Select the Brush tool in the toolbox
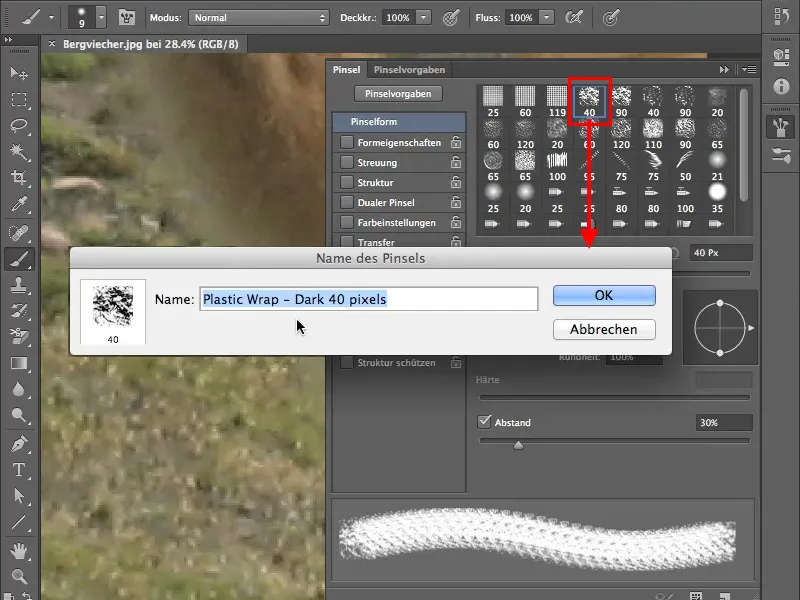800x600 pixels. [x=19, y=259]
